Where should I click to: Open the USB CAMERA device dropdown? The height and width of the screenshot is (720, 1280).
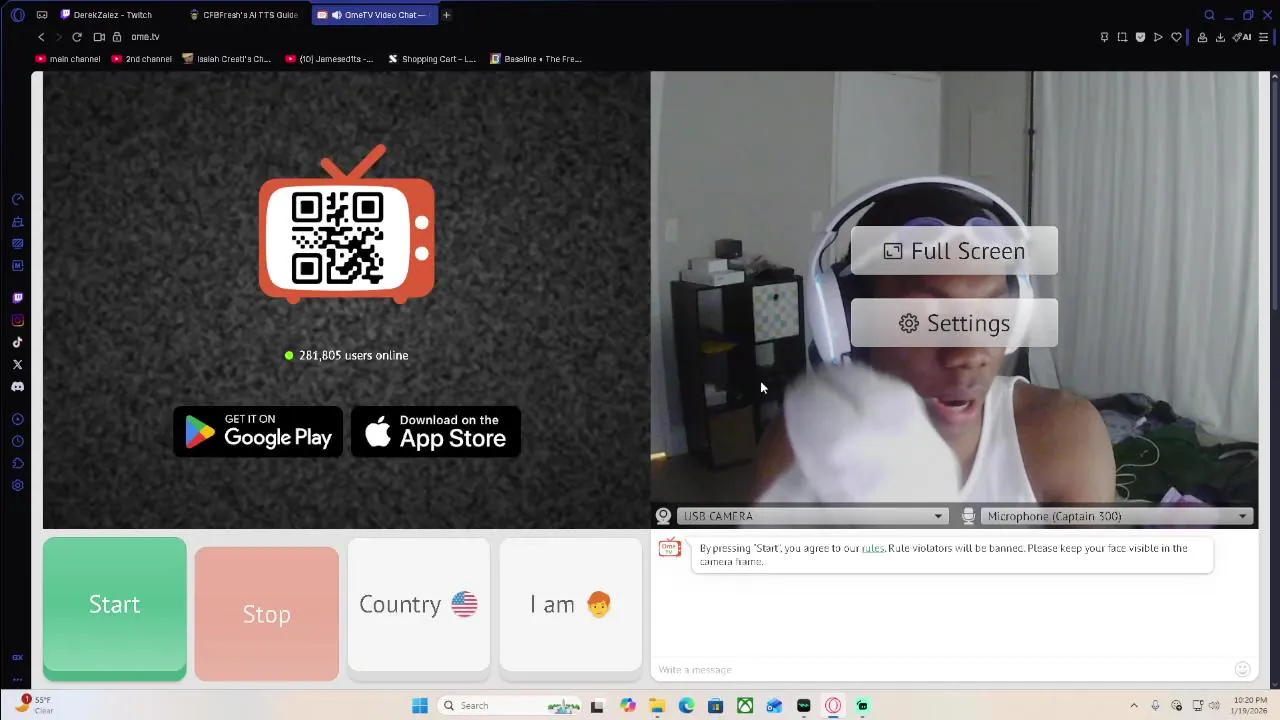pyautogui.click(x=811, y=516)
